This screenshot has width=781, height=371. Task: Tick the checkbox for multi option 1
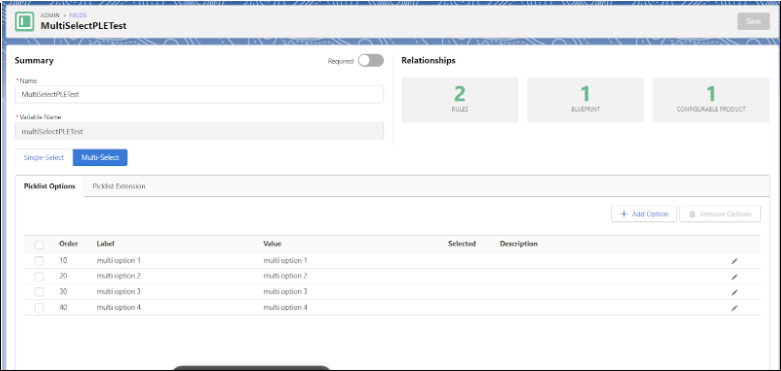coord(39,261)
